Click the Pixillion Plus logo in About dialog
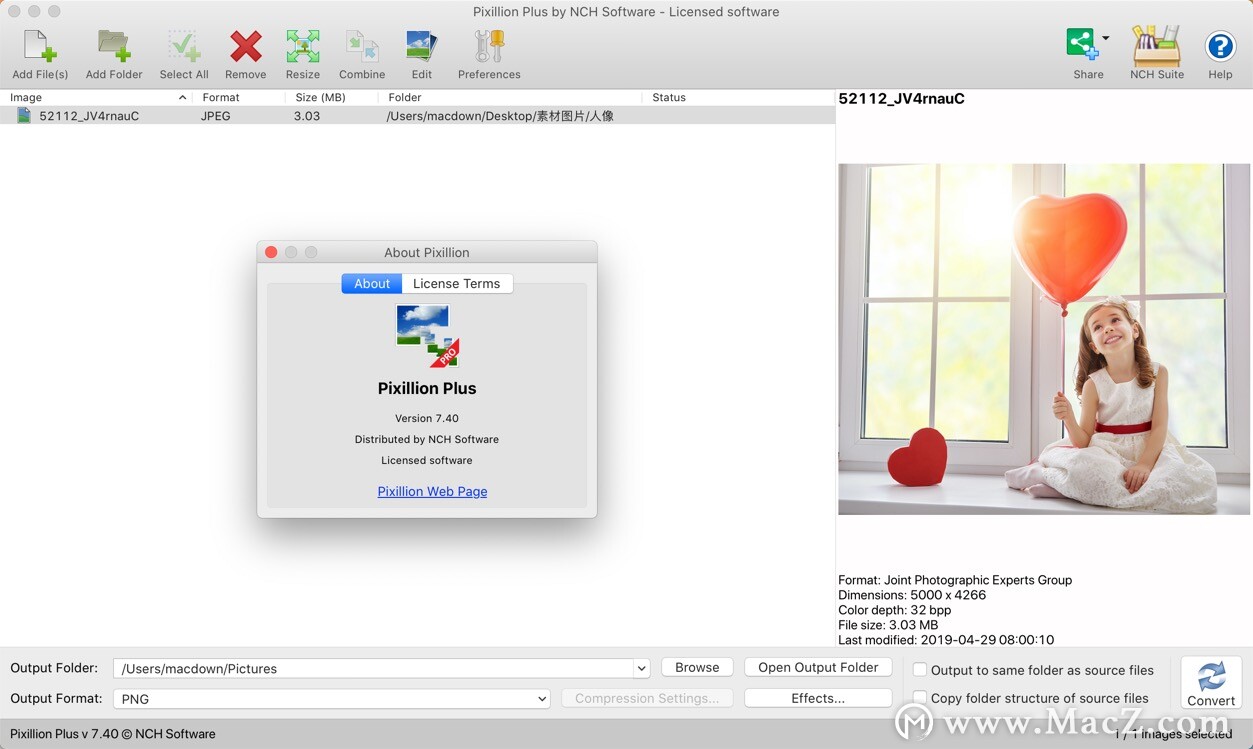 [x=427, y=336]
